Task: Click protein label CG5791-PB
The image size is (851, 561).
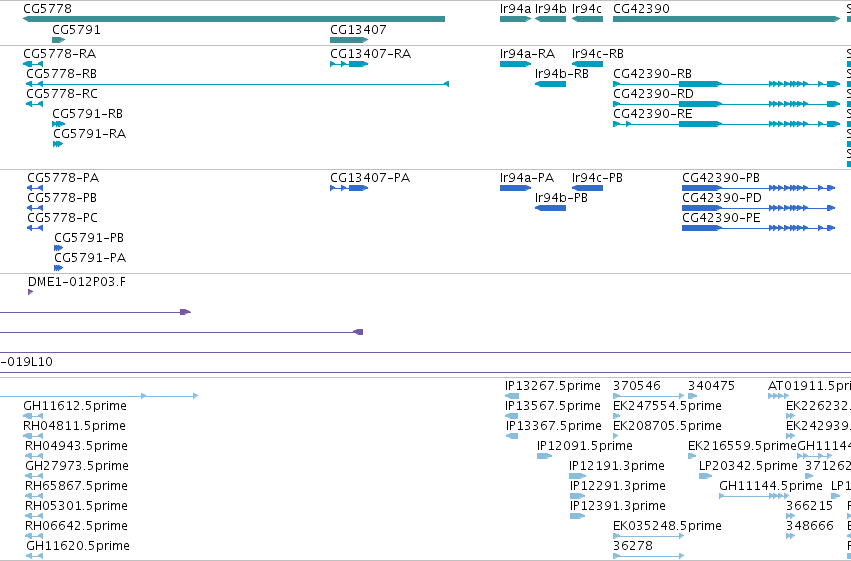Action: click(x=89, y=238)
